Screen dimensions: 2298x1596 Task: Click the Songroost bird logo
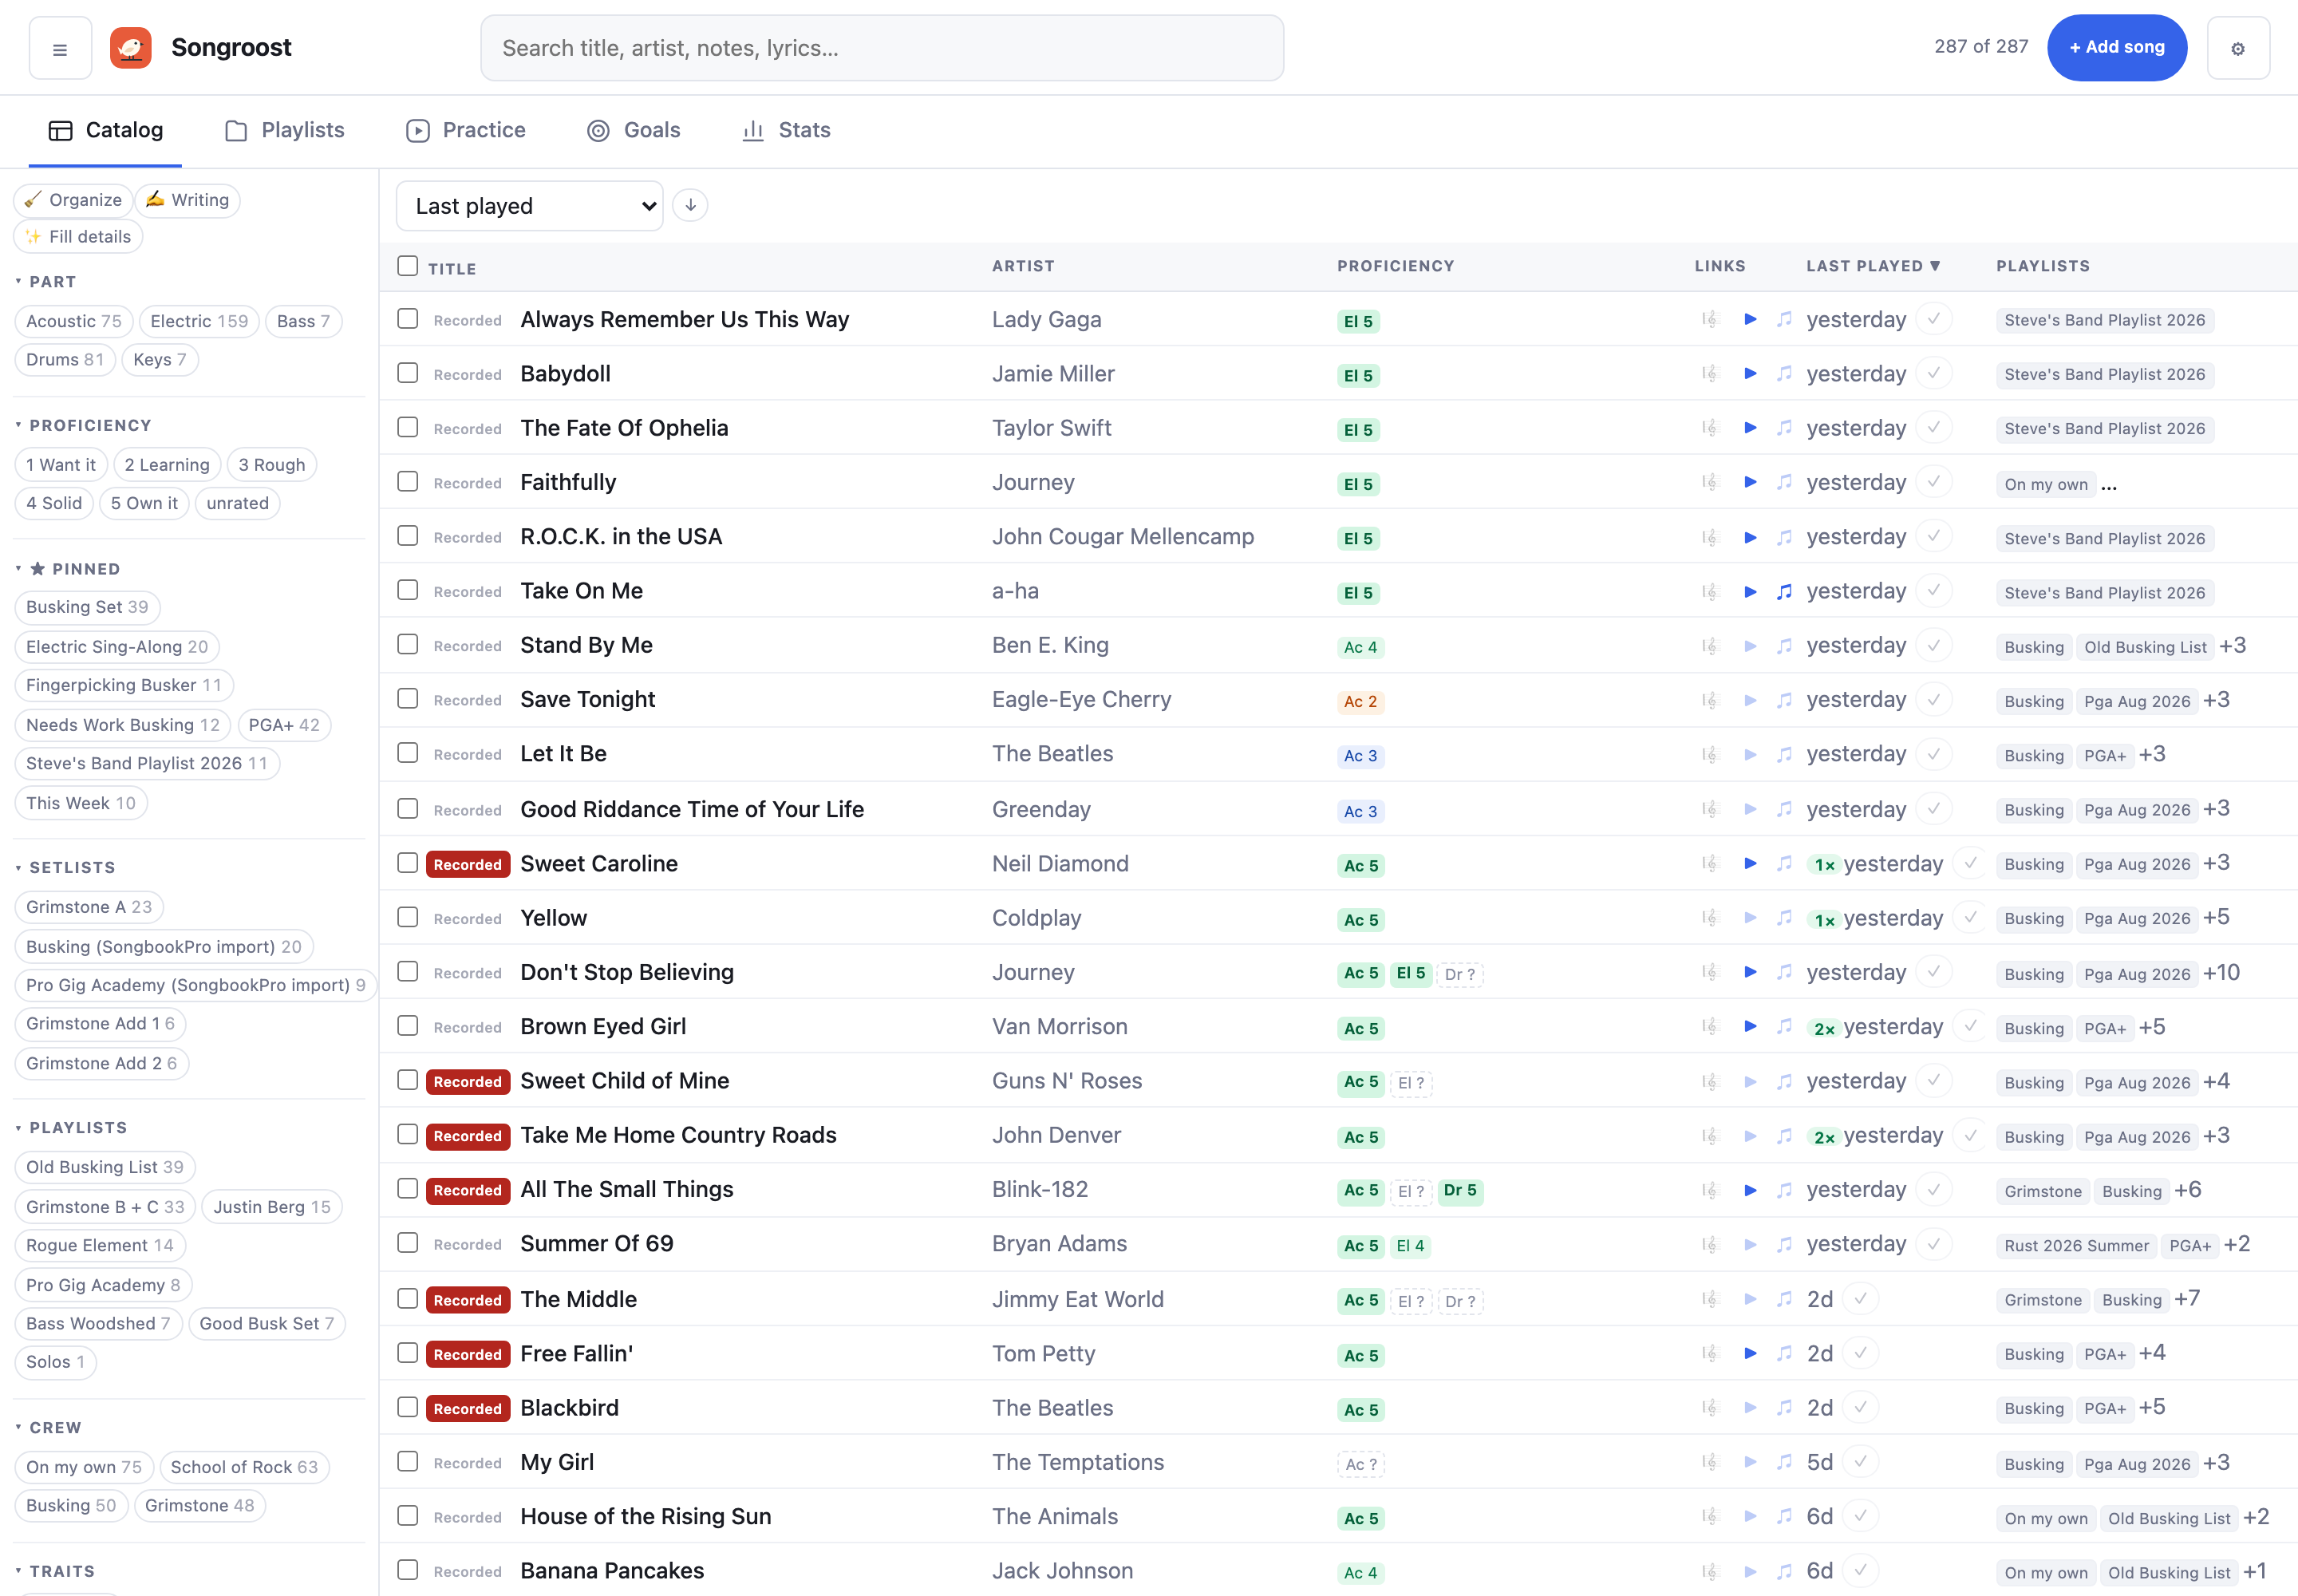click(x=131, y=48)
